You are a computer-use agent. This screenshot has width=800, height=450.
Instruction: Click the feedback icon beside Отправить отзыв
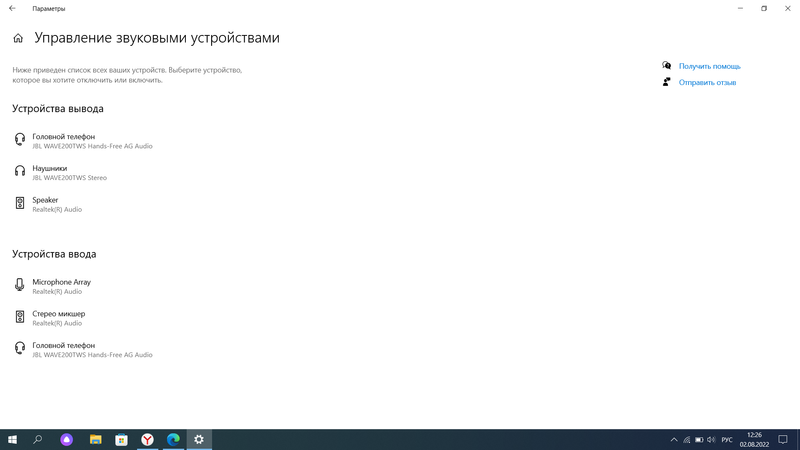point(666,82)
